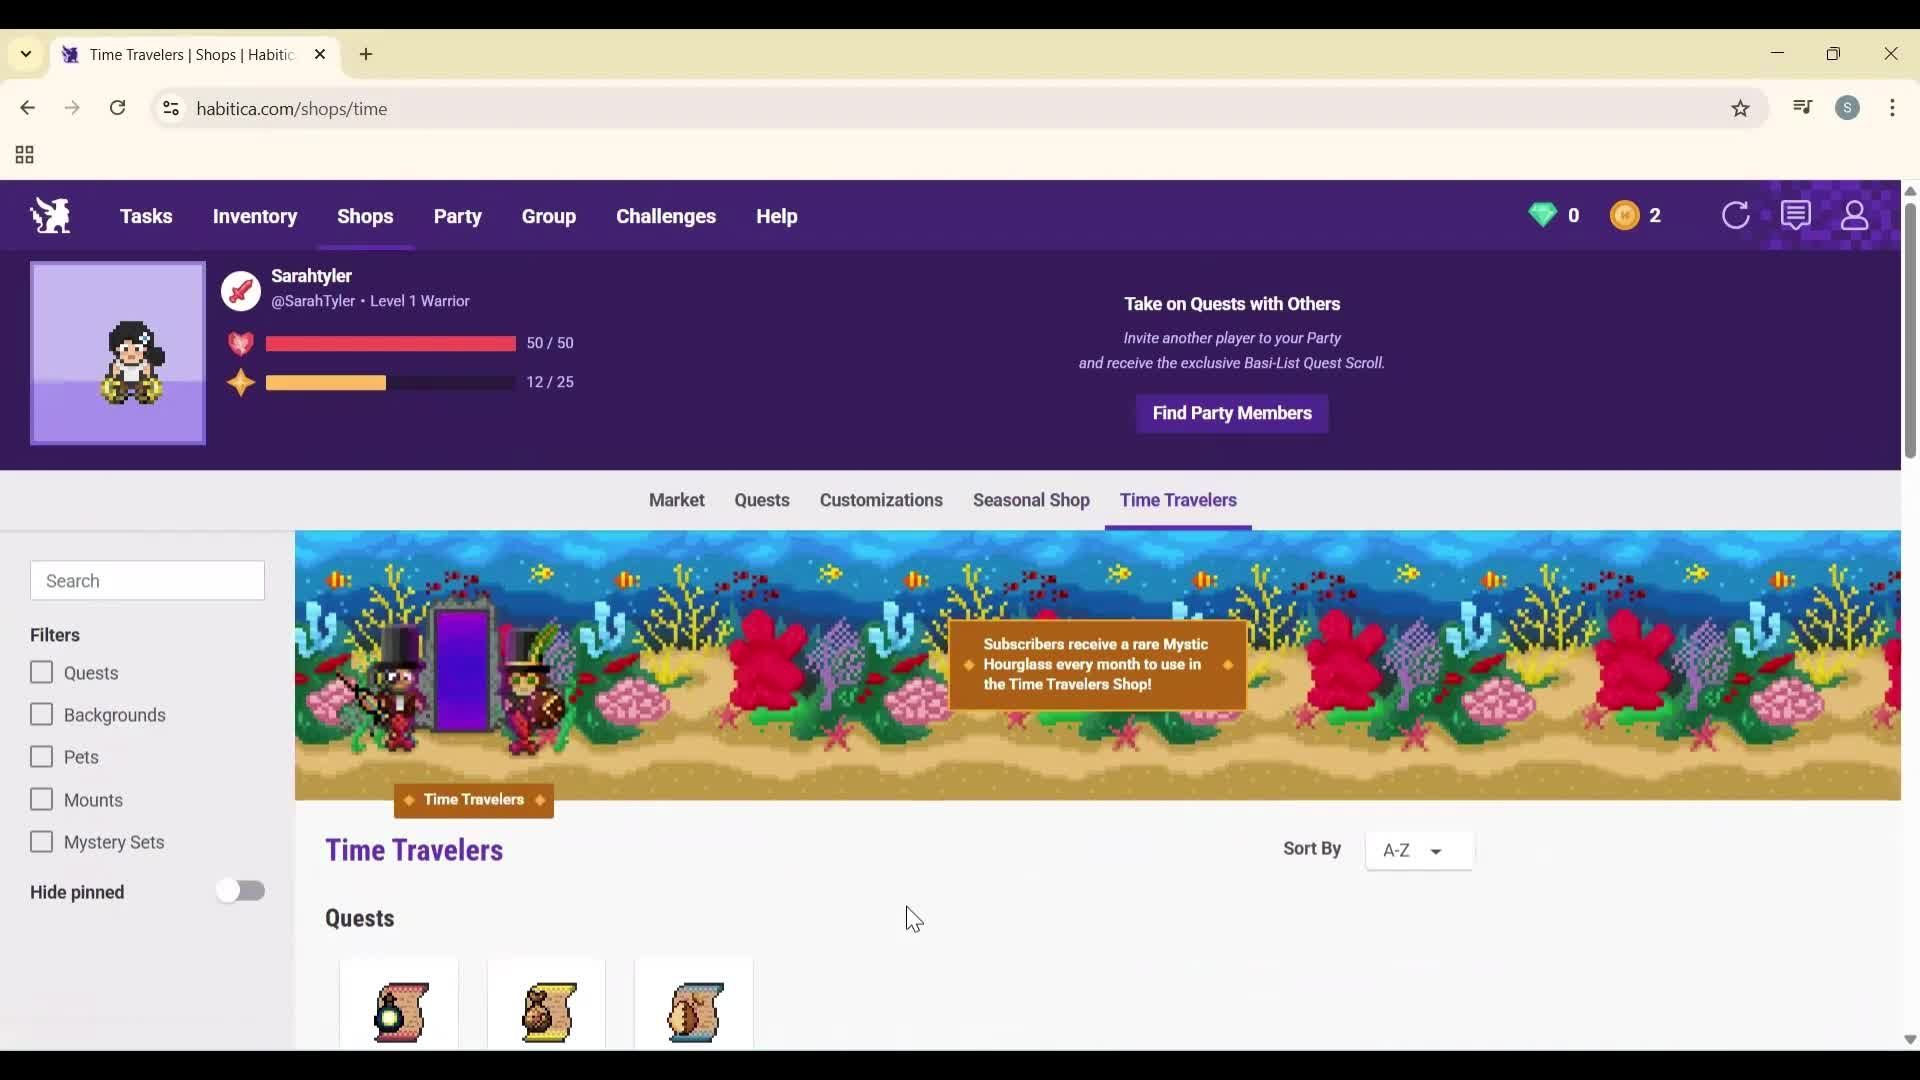The image size is (1920, 1080).
Task: Switch to the Seasonal Shop tab
Action: click(1031, 500)
